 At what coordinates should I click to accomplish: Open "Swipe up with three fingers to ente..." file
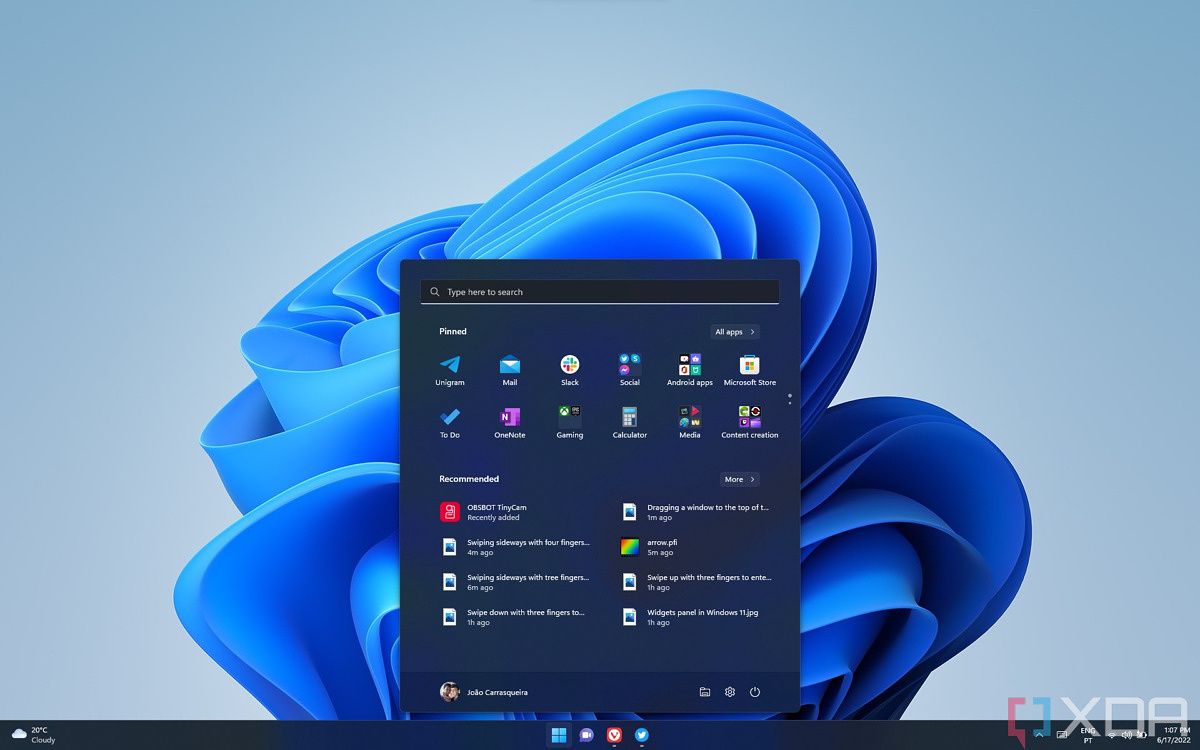(695, 582)
